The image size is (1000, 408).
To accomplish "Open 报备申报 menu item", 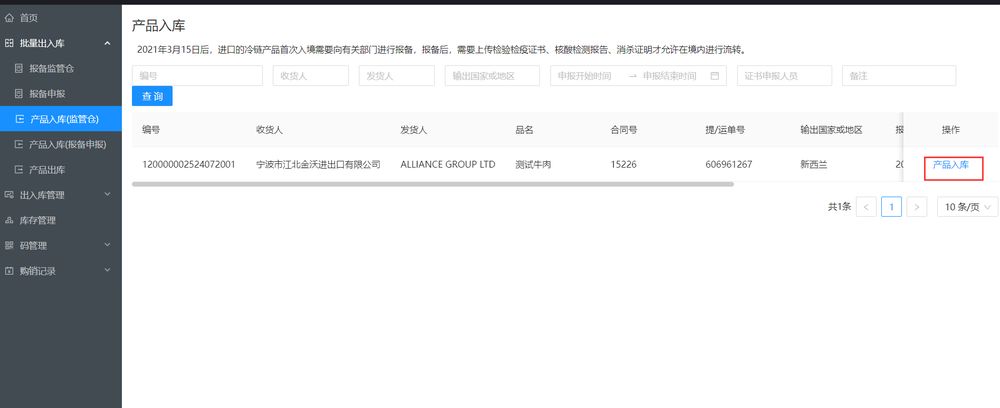I will click(x=47, y=94).
